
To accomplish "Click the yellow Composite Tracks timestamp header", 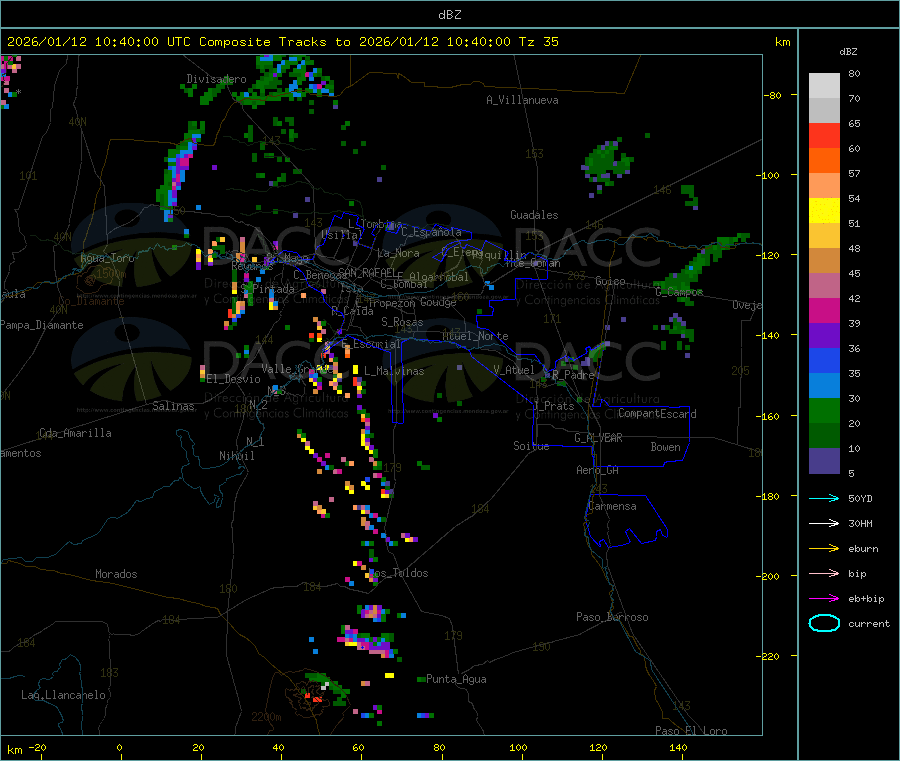I will [282, 42].
